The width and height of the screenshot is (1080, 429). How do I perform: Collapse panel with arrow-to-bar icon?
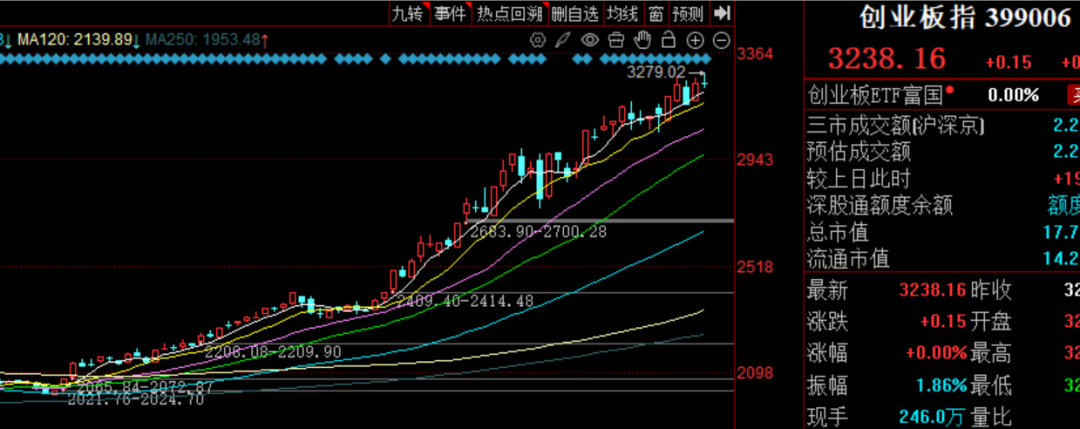click(x=723, y=13)
